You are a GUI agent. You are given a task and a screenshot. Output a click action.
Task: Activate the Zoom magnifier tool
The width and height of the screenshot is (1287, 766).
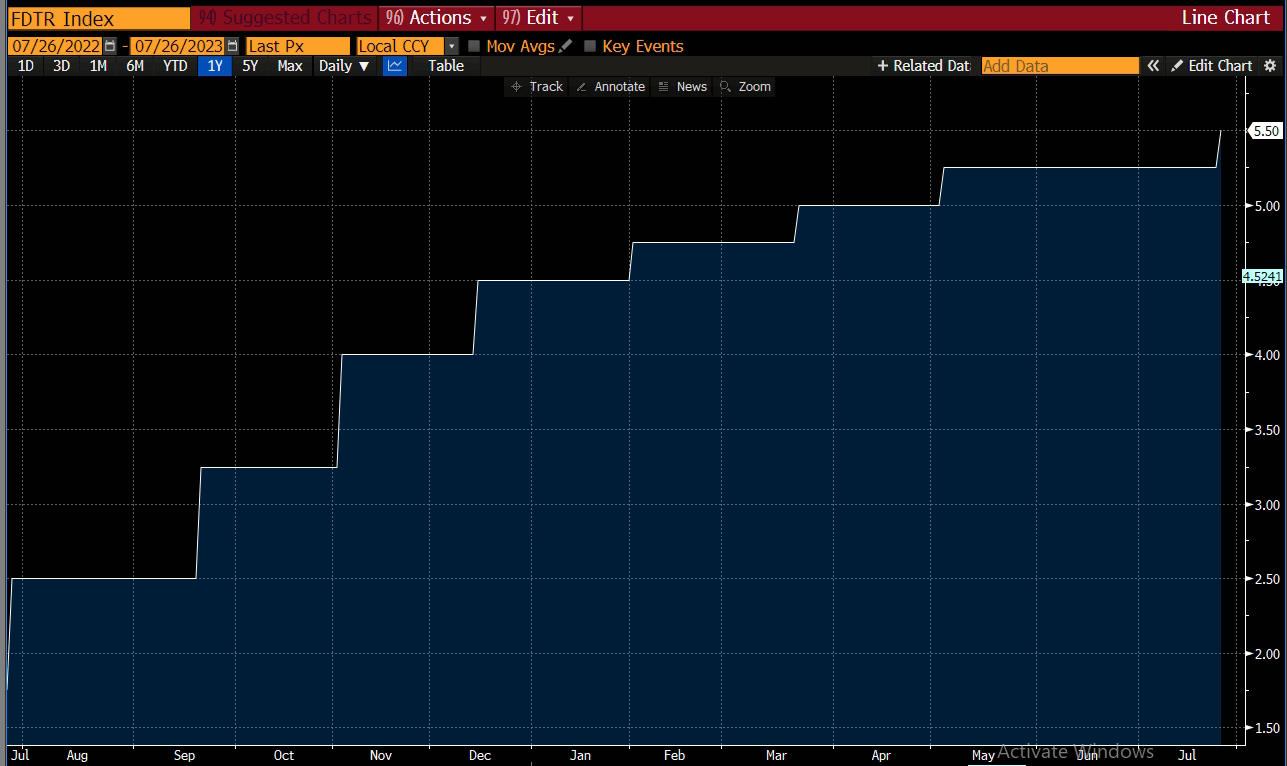coord(746,86)
